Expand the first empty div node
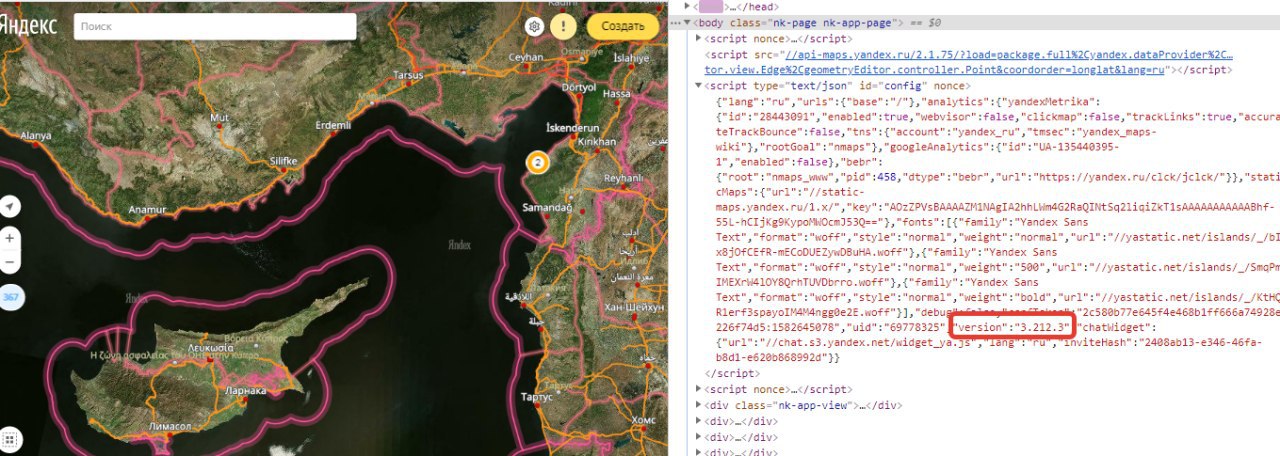Screen dimensions: 1280x456 tap(699, 421)
